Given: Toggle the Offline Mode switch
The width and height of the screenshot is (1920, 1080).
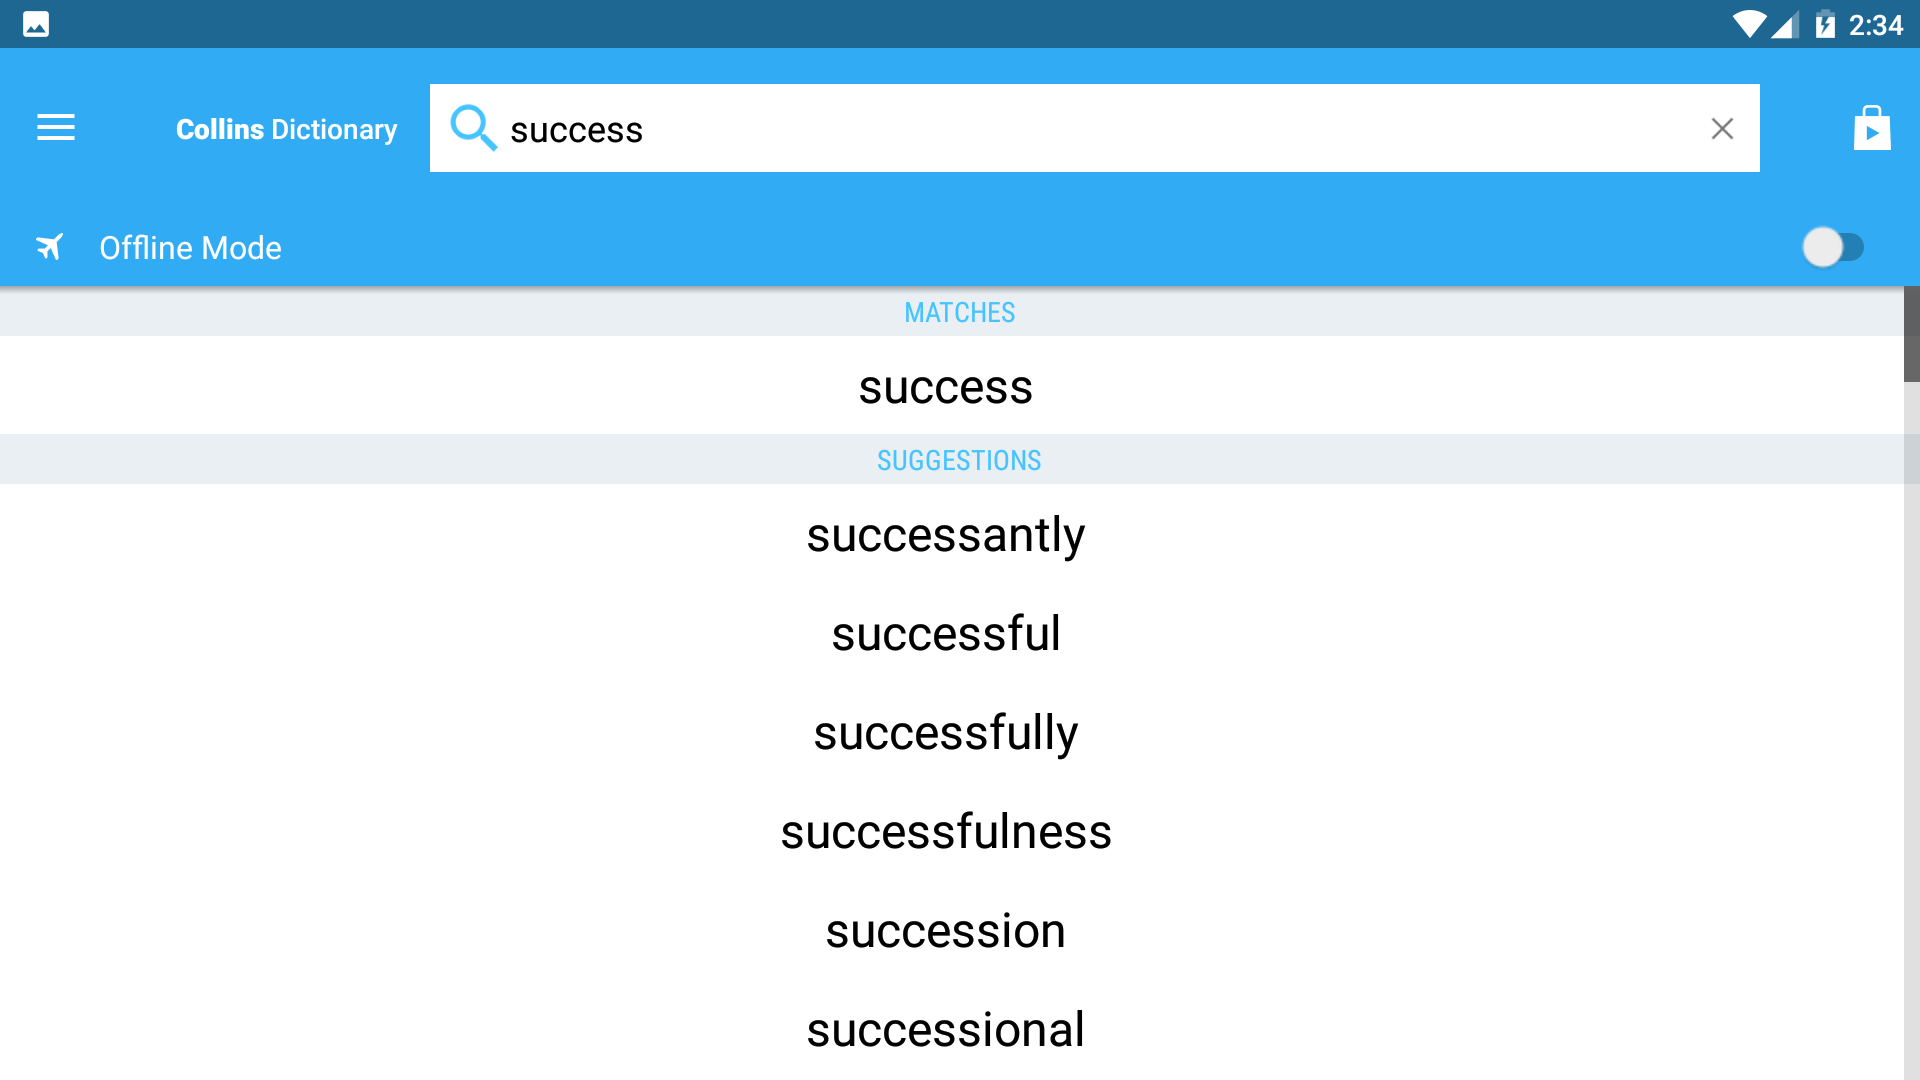Looking at the screenshot, I should click(x=1833, y=247).
